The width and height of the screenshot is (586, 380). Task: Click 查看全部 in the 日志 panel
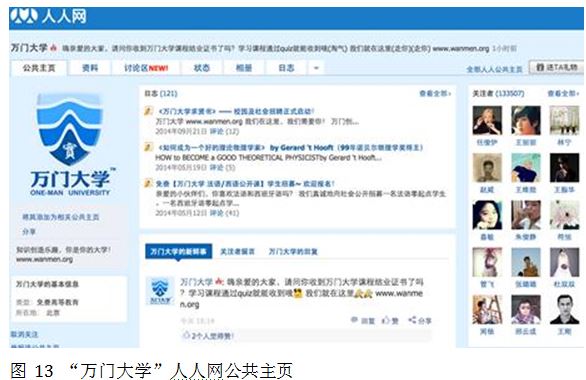point(435,93)
